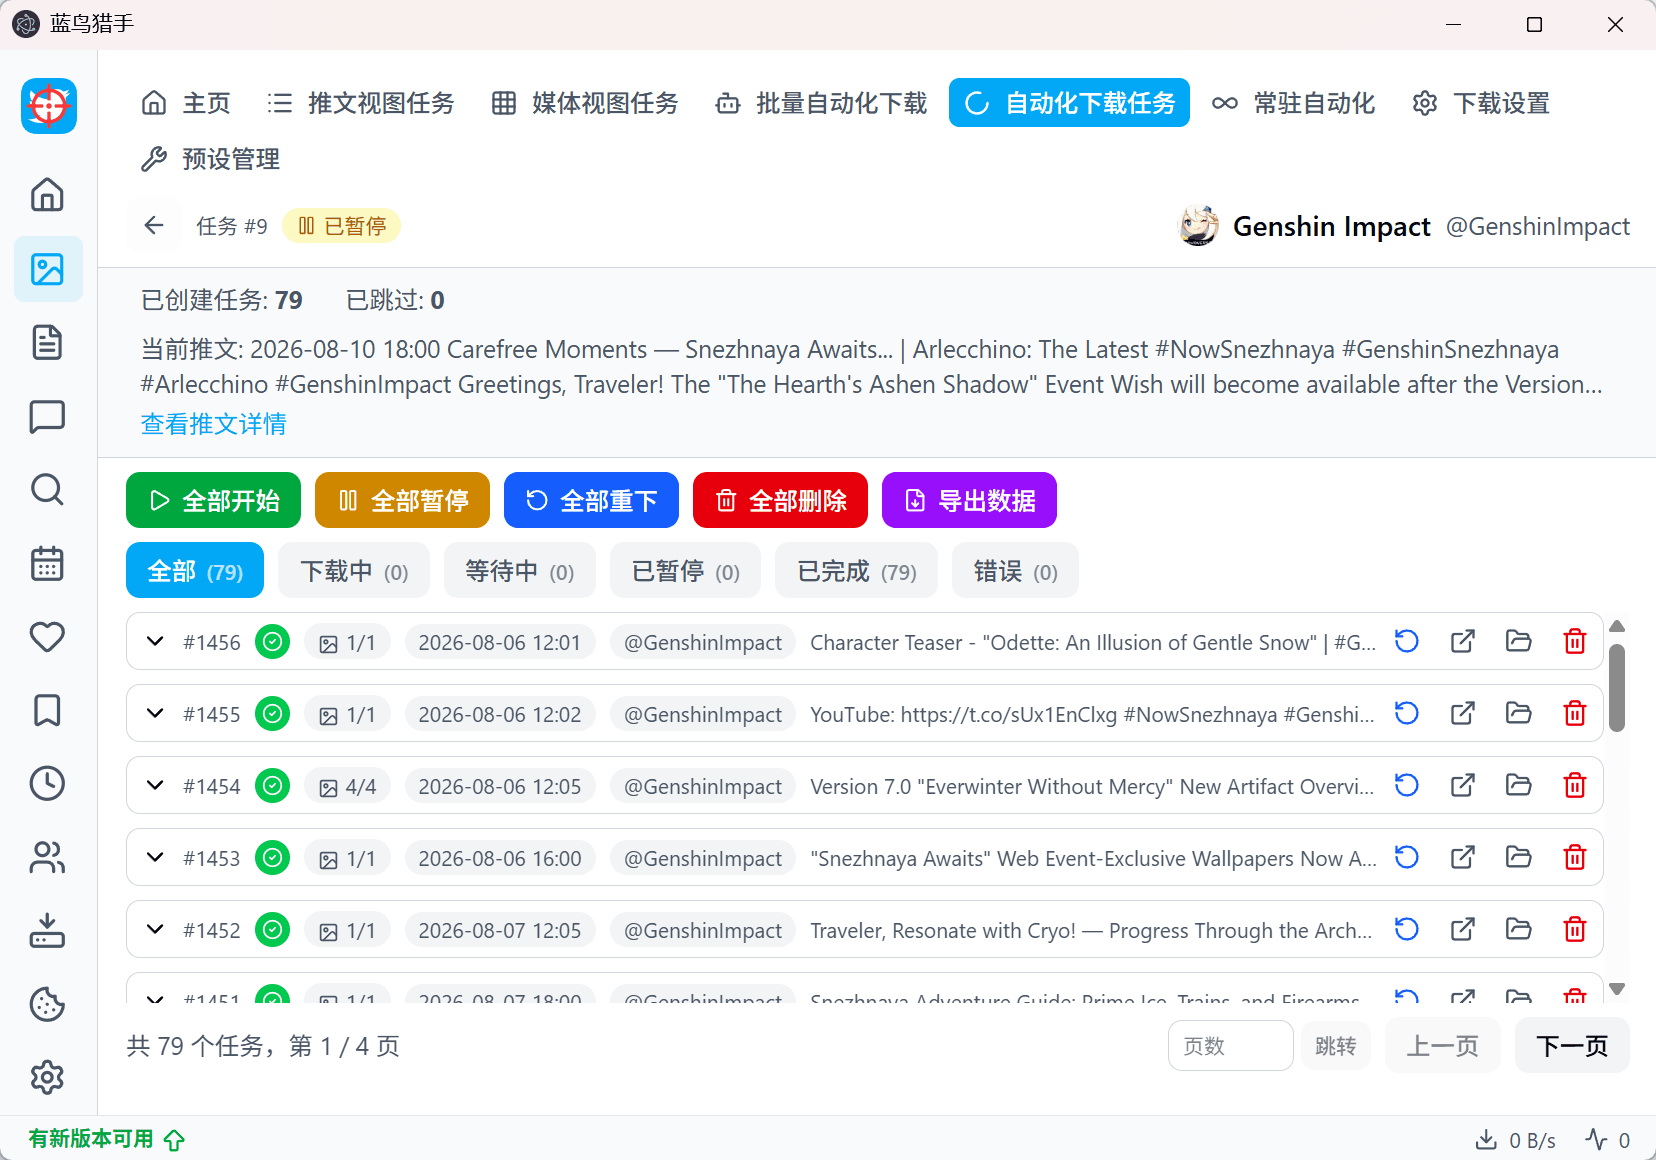Image resolution: width=1656 pixels, height=1160 pixels.
Task: Click the task list vertical scrollbar thumb
Action: [1617, 688]
